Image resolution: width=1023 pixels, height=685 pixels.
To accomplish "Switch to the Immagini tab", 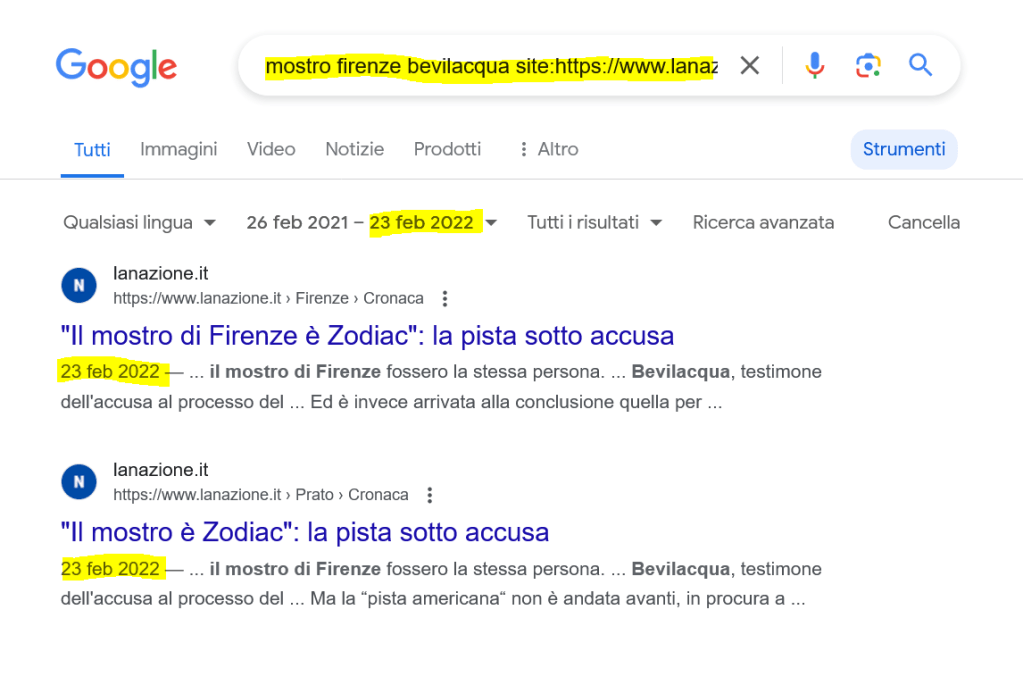I will pos(178,149).
